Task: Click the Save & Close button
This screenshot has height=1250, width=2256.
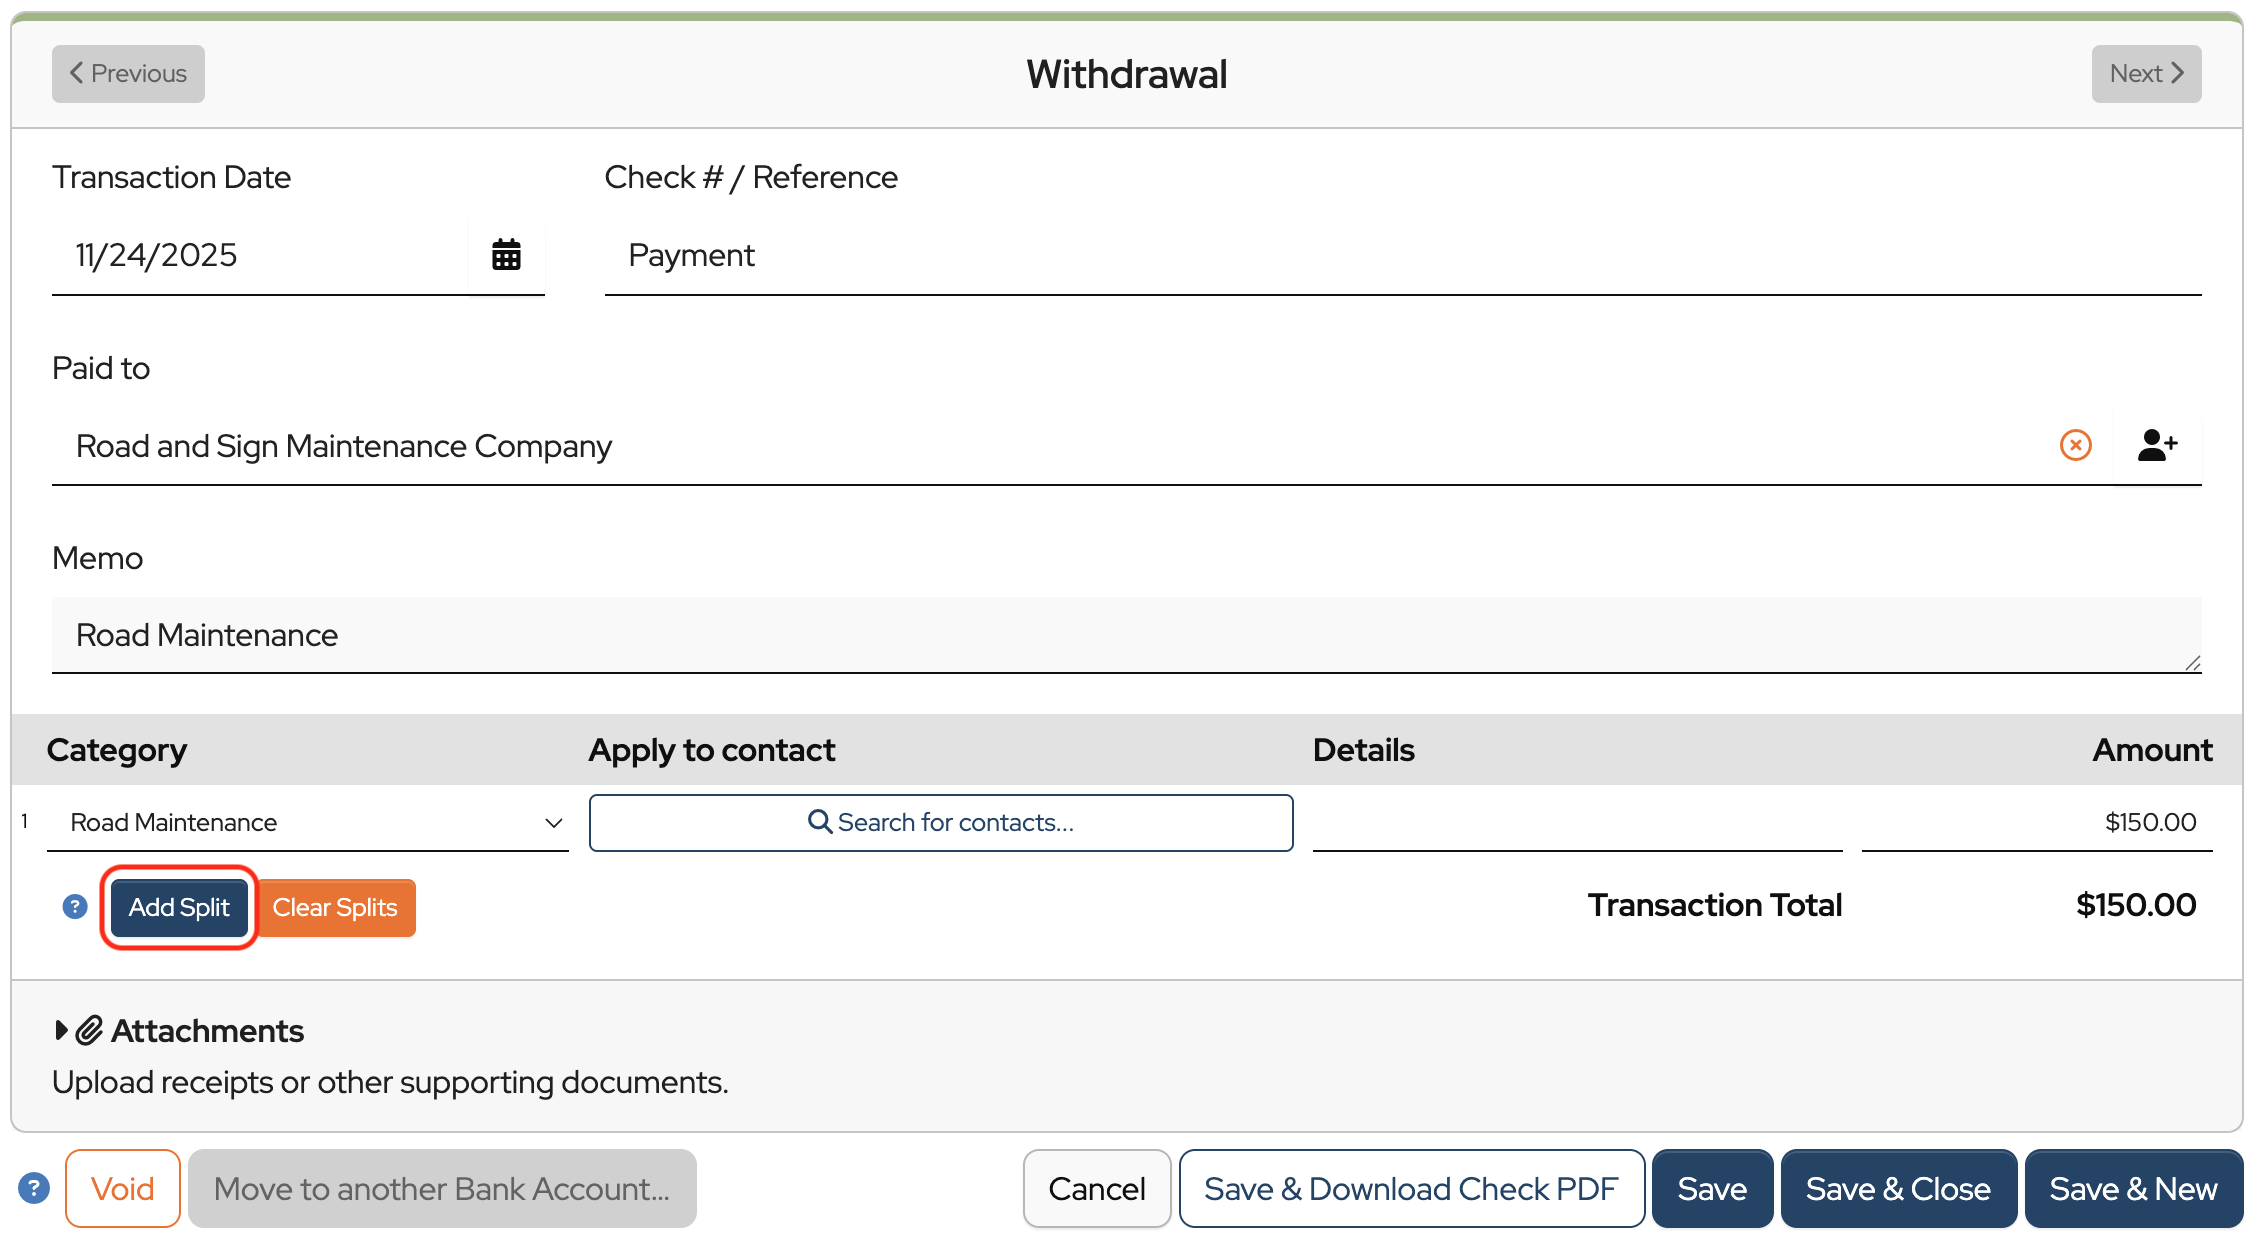Action: [1897, 1188]
